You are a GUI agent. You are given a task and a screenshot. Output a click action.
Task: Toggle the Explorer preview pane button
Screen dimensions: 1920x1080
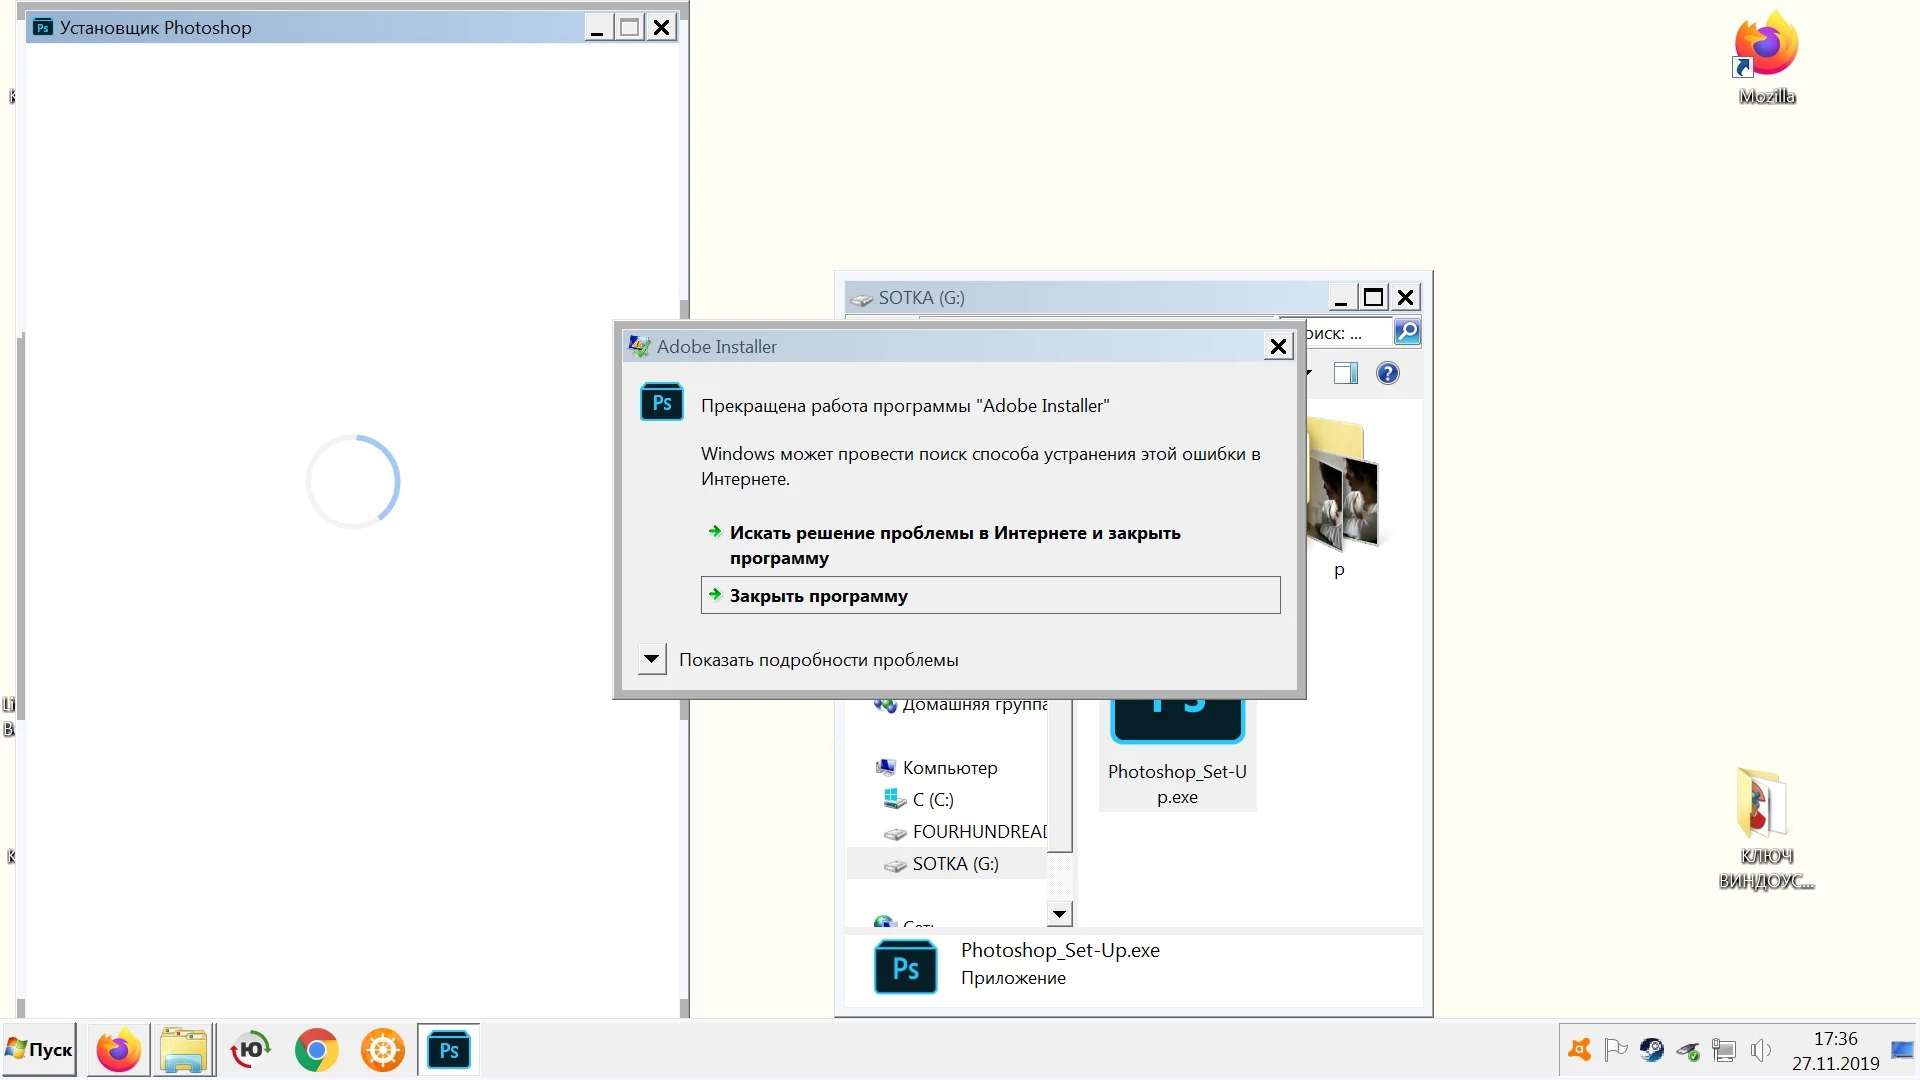1345,374
